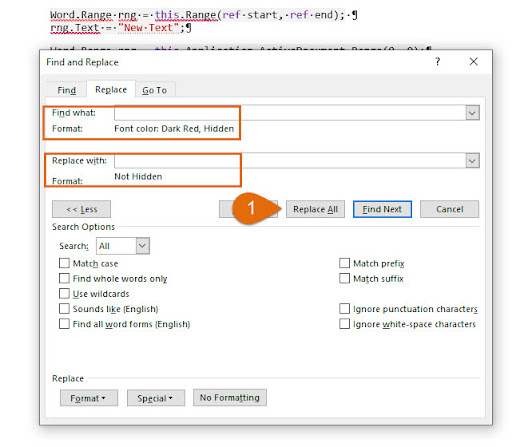
Task: Enable Use wildcards option
Action: pos(64,294)
